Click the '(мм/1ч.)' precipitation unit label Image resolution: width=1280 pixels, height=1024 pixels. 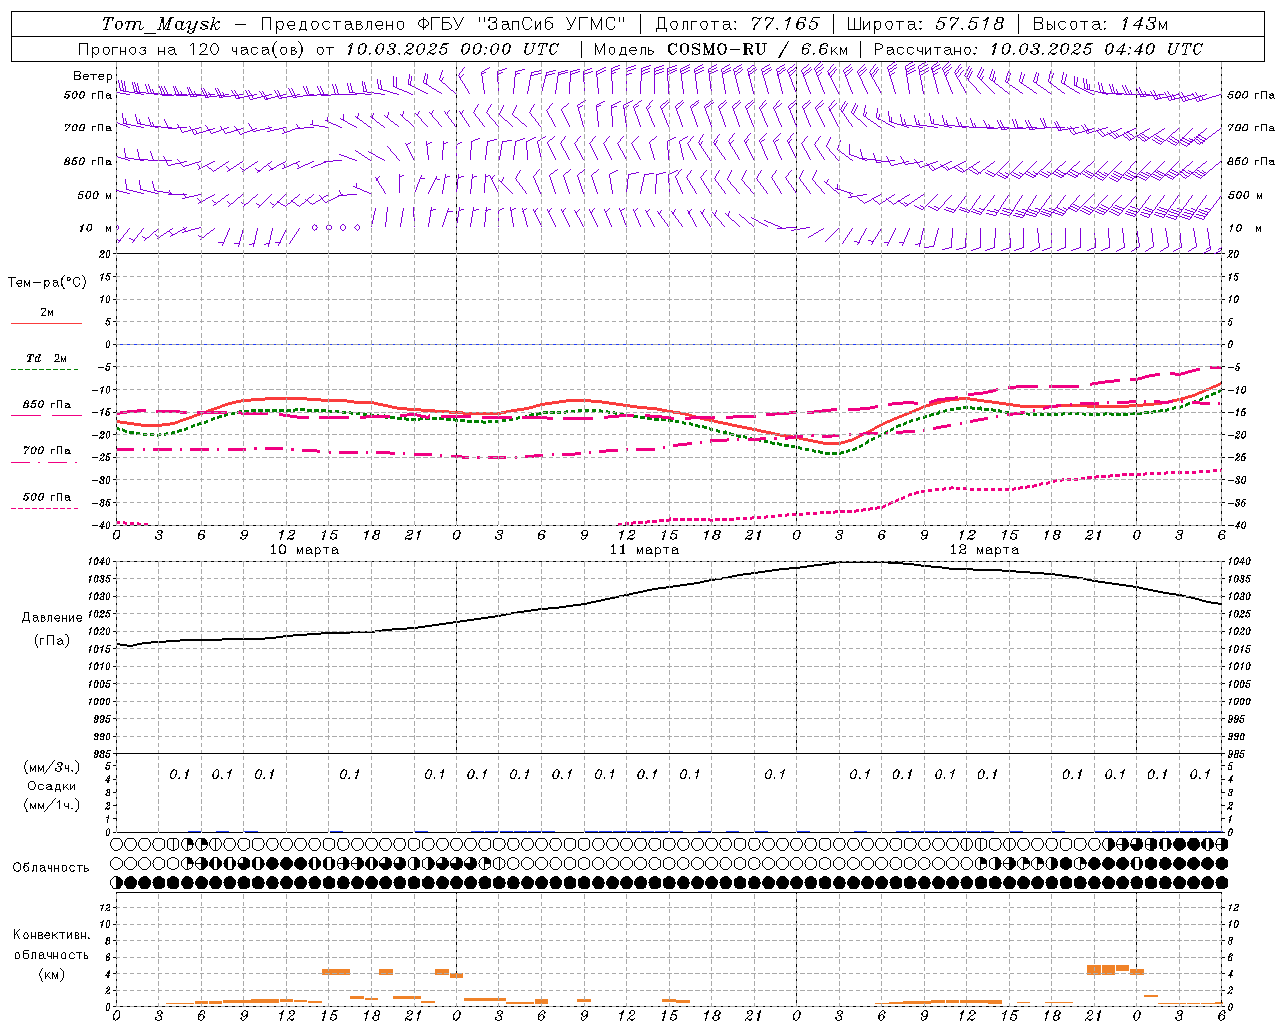tap(51, 805)
